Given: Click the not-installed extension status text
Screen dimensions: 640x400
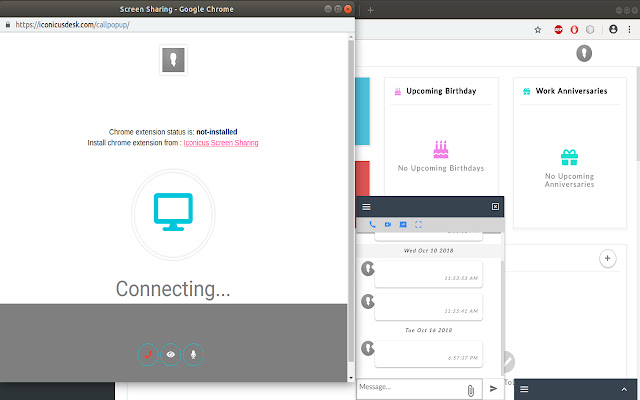Looking at the screenshot, I should pyautogui.click(x=217, y=132).
